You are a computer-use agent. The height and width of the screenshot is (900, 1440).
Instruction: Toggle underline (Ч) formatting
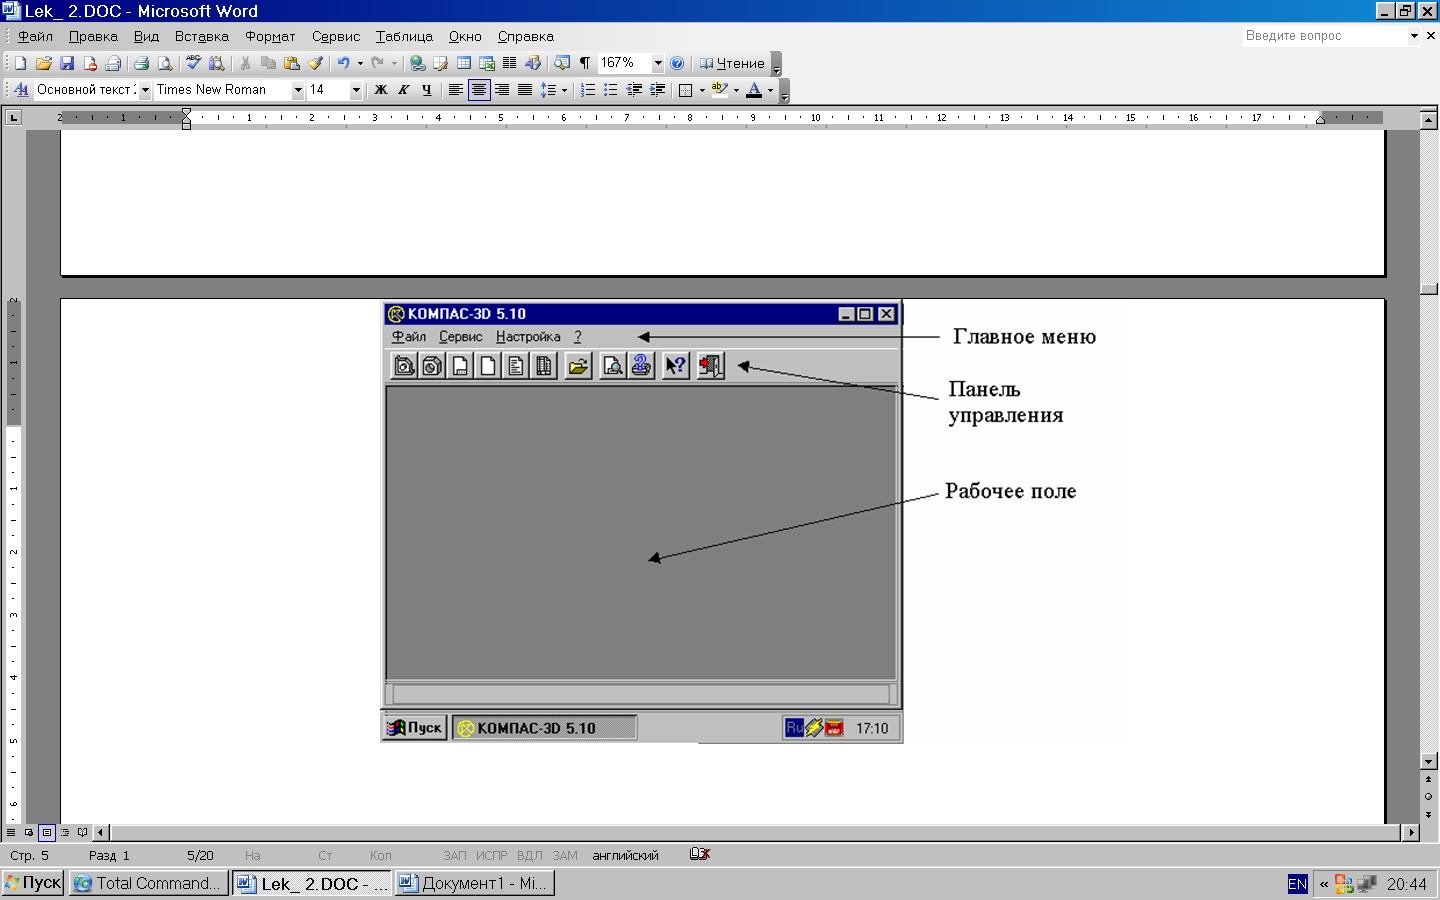click(x=427, y=90)
